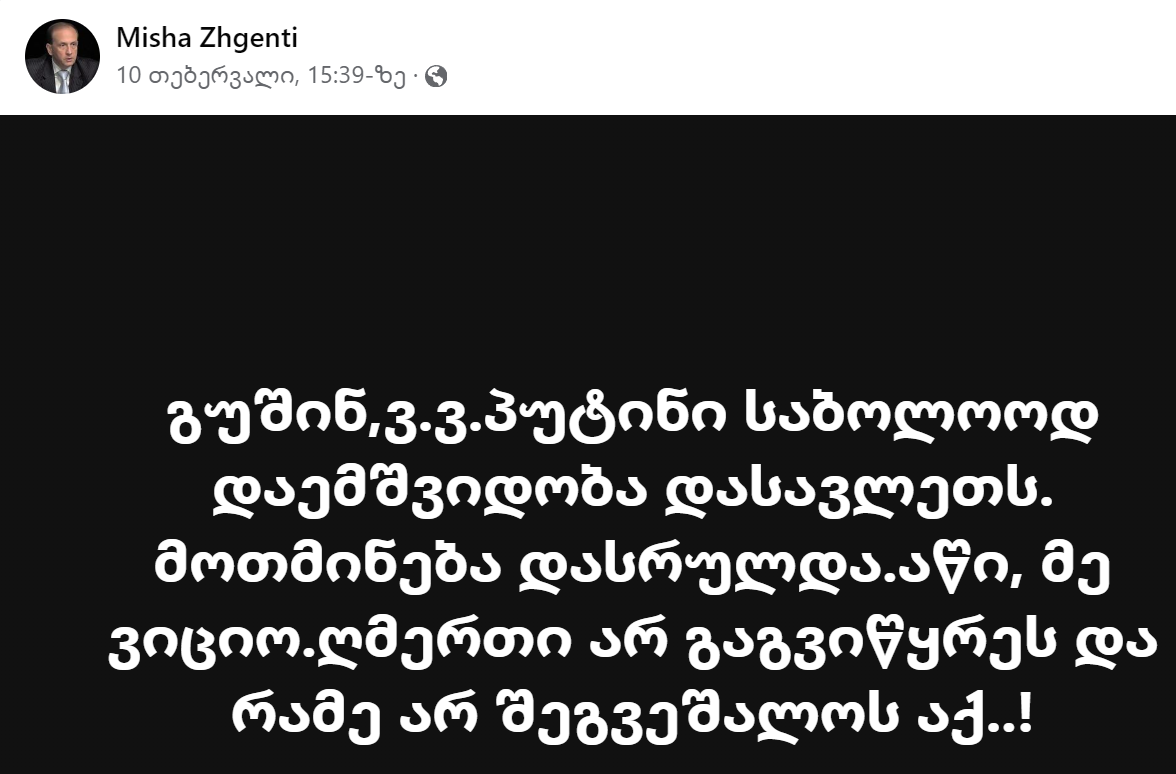This screenshot has height=774, width=1176.
Task: Open the post timestamp 10 თებერვალი, 15:39
Action: point(261,76)
